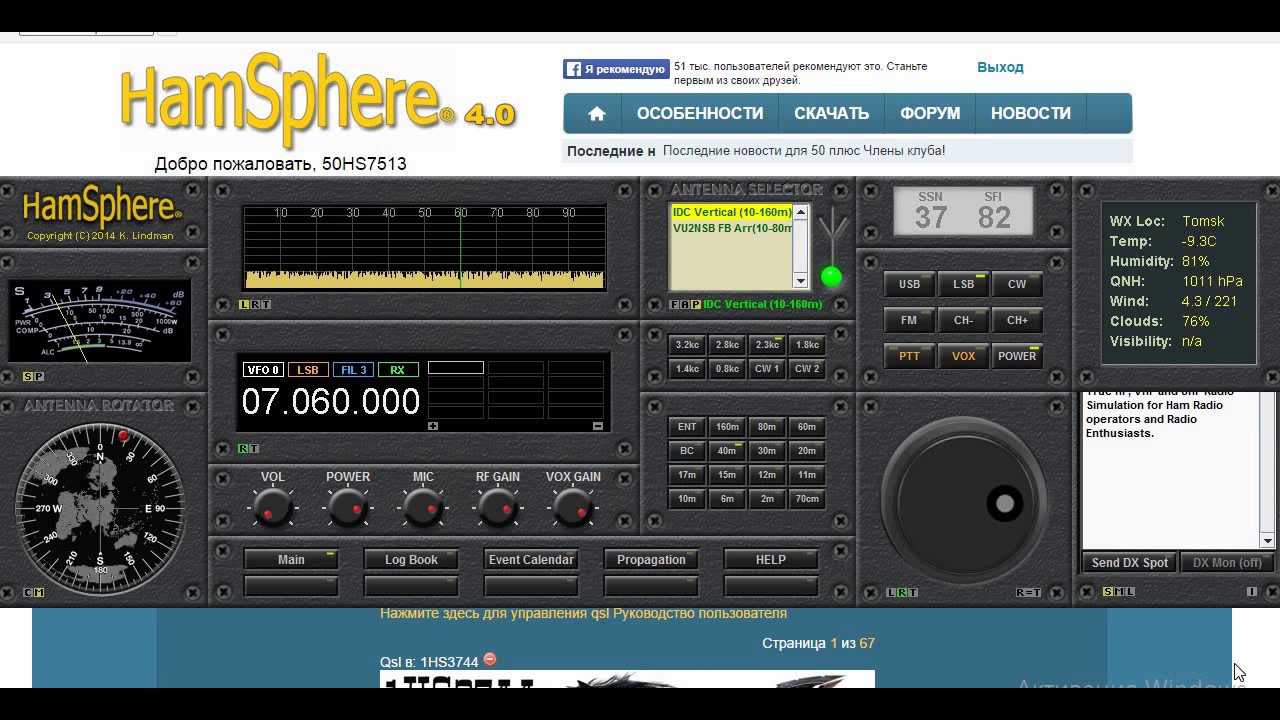The width and height of the screenshot is (1280, 720).
Task: Click the MIC knob
Action: (423, 510)
